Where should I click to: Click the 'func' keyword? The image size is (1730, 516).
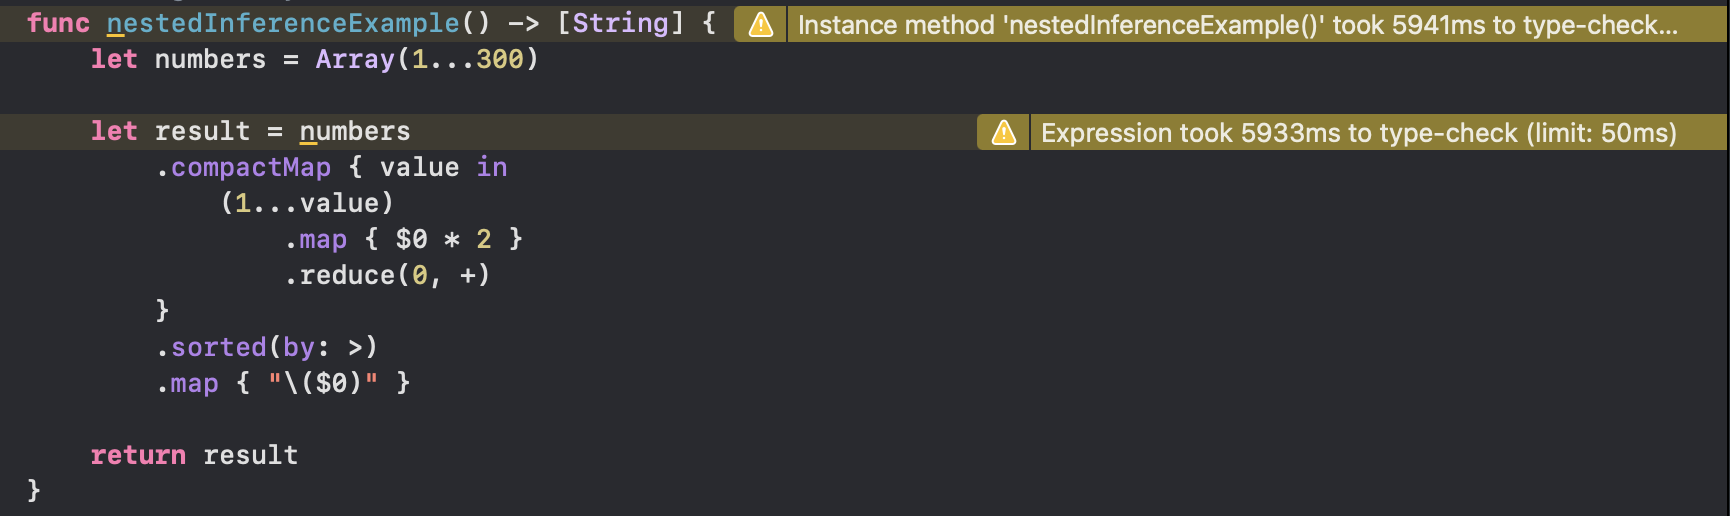(x=58, y=23)
